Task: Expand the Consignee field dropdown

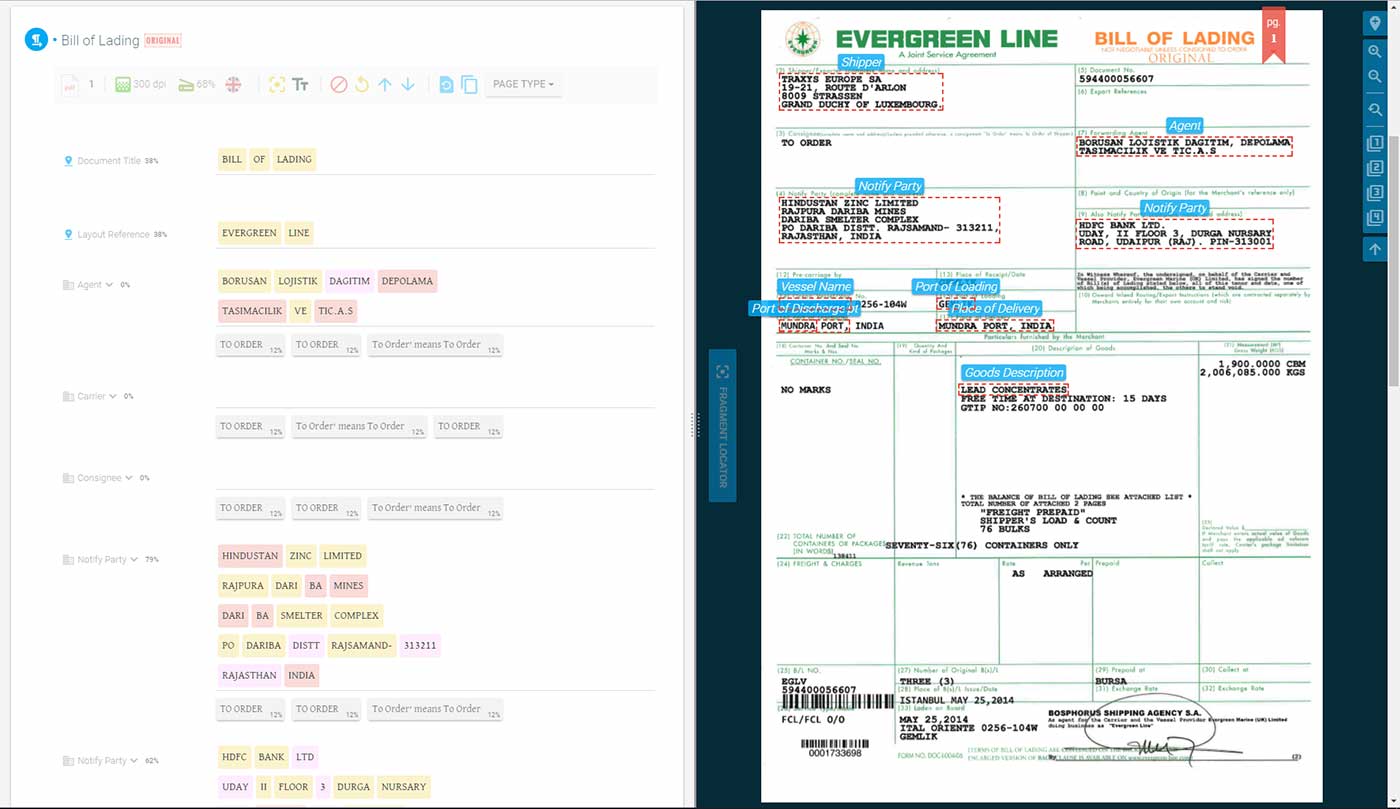Action: click(129, 478)
